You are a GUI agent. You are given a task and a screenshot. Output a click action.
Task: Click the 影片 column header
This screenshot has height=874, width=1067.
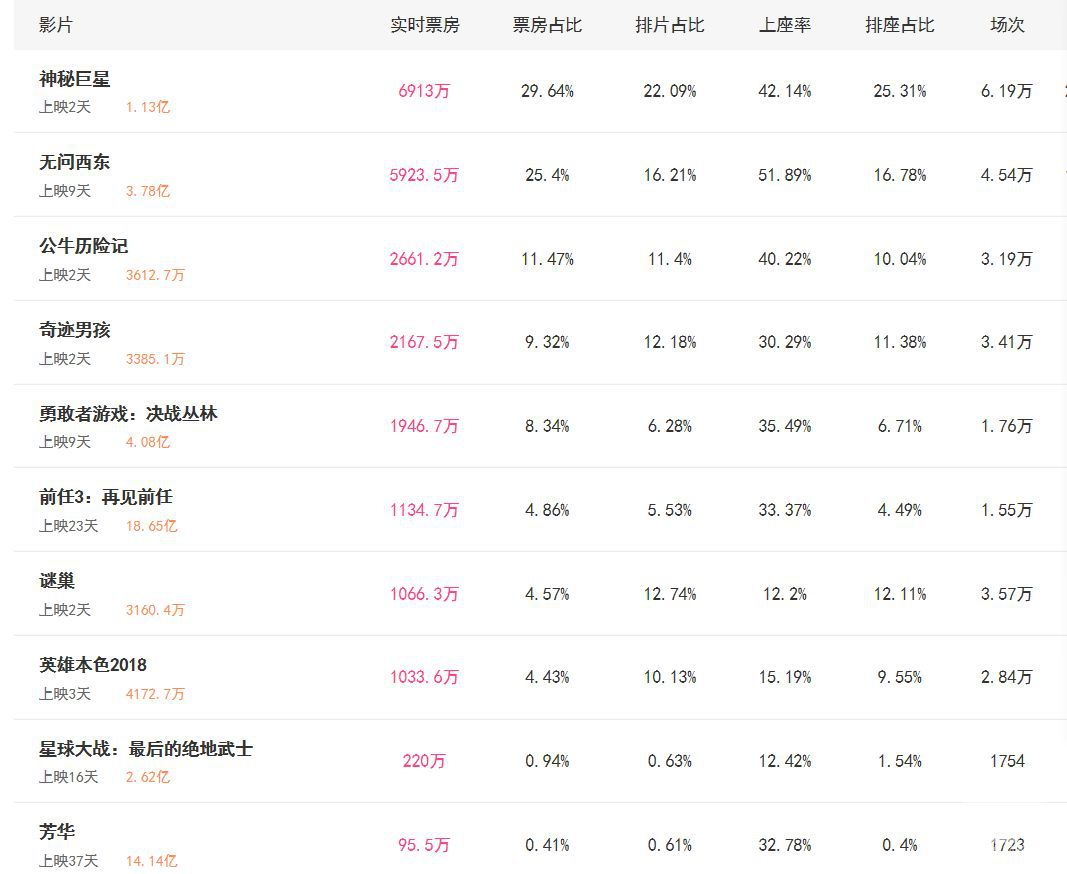56,25
